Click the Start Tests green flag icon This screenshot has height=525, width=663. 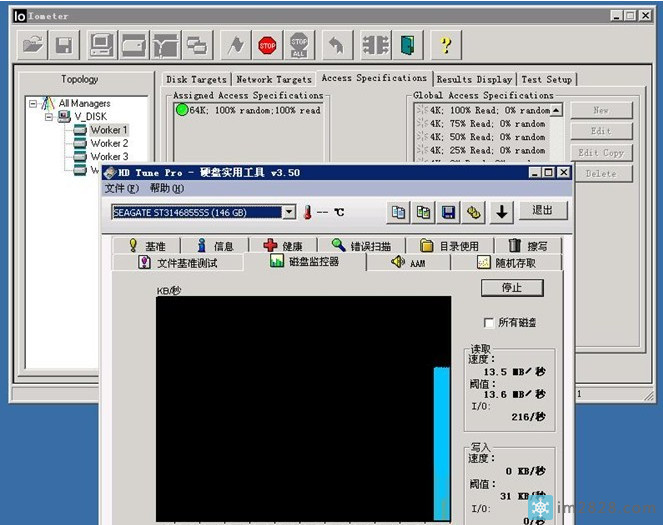click(234, 45)
